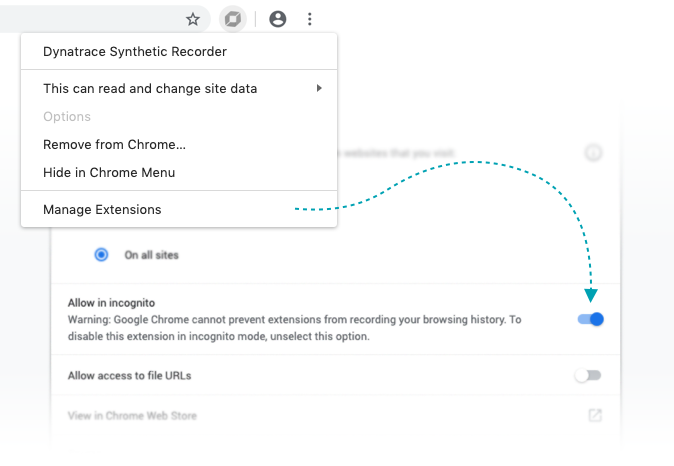Click the Allow in incognito heading
Image resolution: width=674 pixels, height=466 pixels.
[x=111, y=303]
